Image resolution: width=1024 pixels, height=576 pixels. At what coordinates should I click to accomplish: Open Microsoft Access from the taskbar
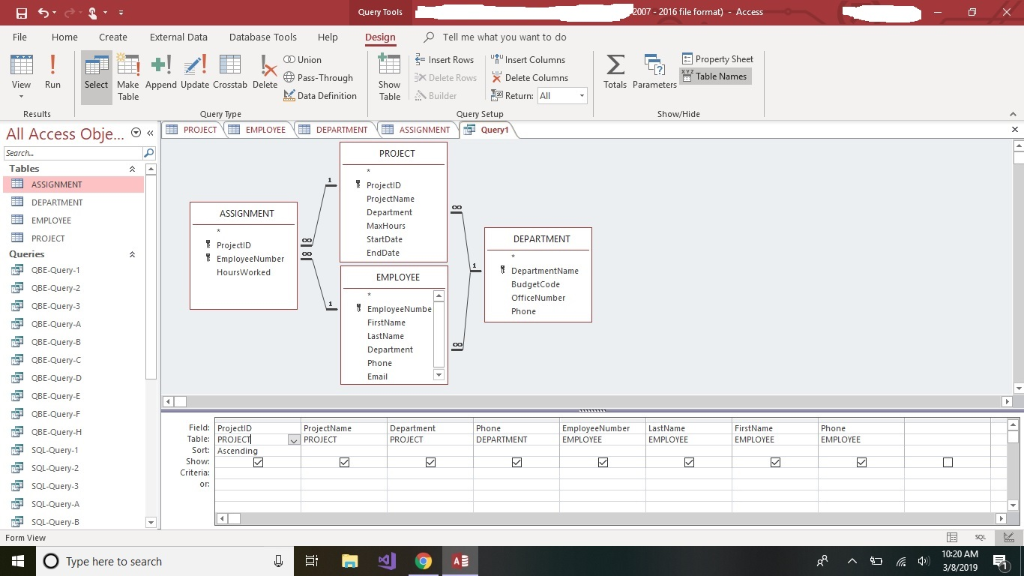coord(459,561)
